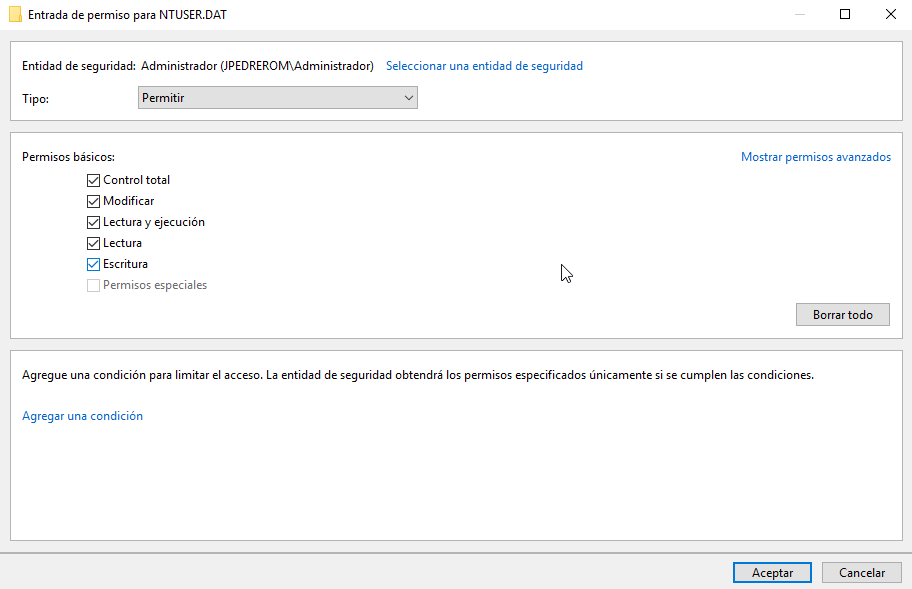Confirm with the Aceptar button

pos(772,573)
